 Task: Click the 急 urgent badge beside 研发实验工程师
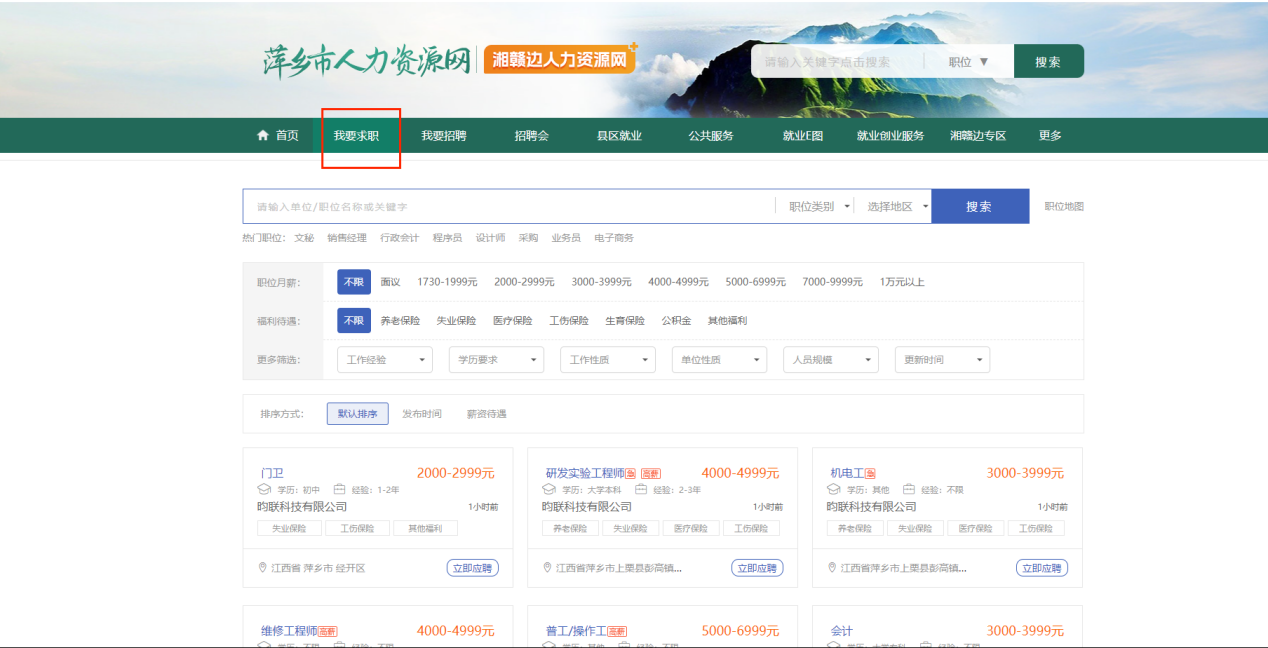[x=631, y=474]
